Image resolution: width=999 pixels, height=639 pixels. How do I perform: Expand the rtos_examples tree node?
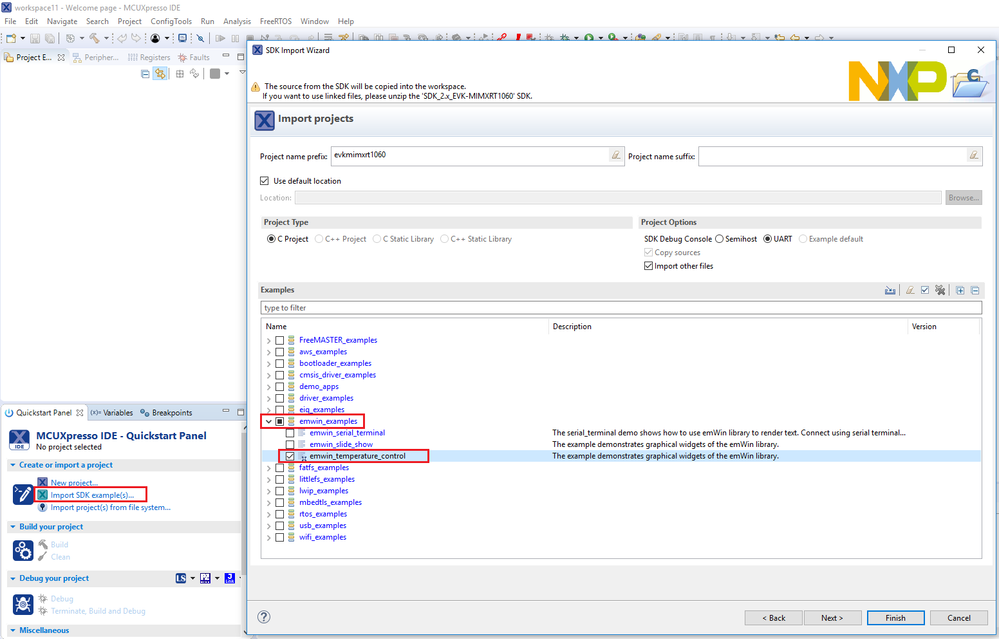[x=269, y=514]
